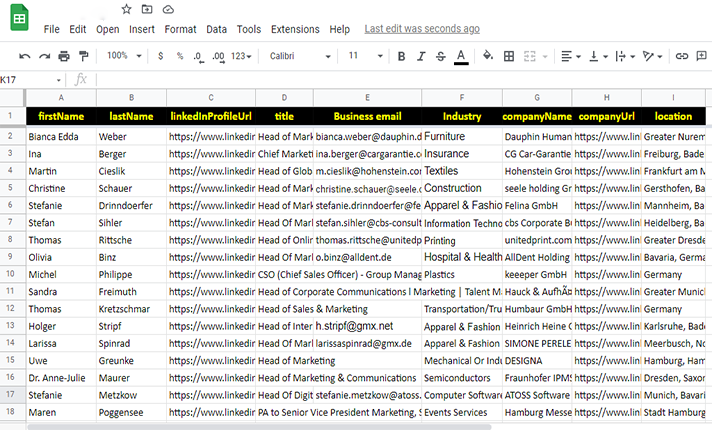Image resolution: width=712 pixels, height=430 pixels.
Task: Click 'Last edit was seconds ago' link
Action: [421, 29]
